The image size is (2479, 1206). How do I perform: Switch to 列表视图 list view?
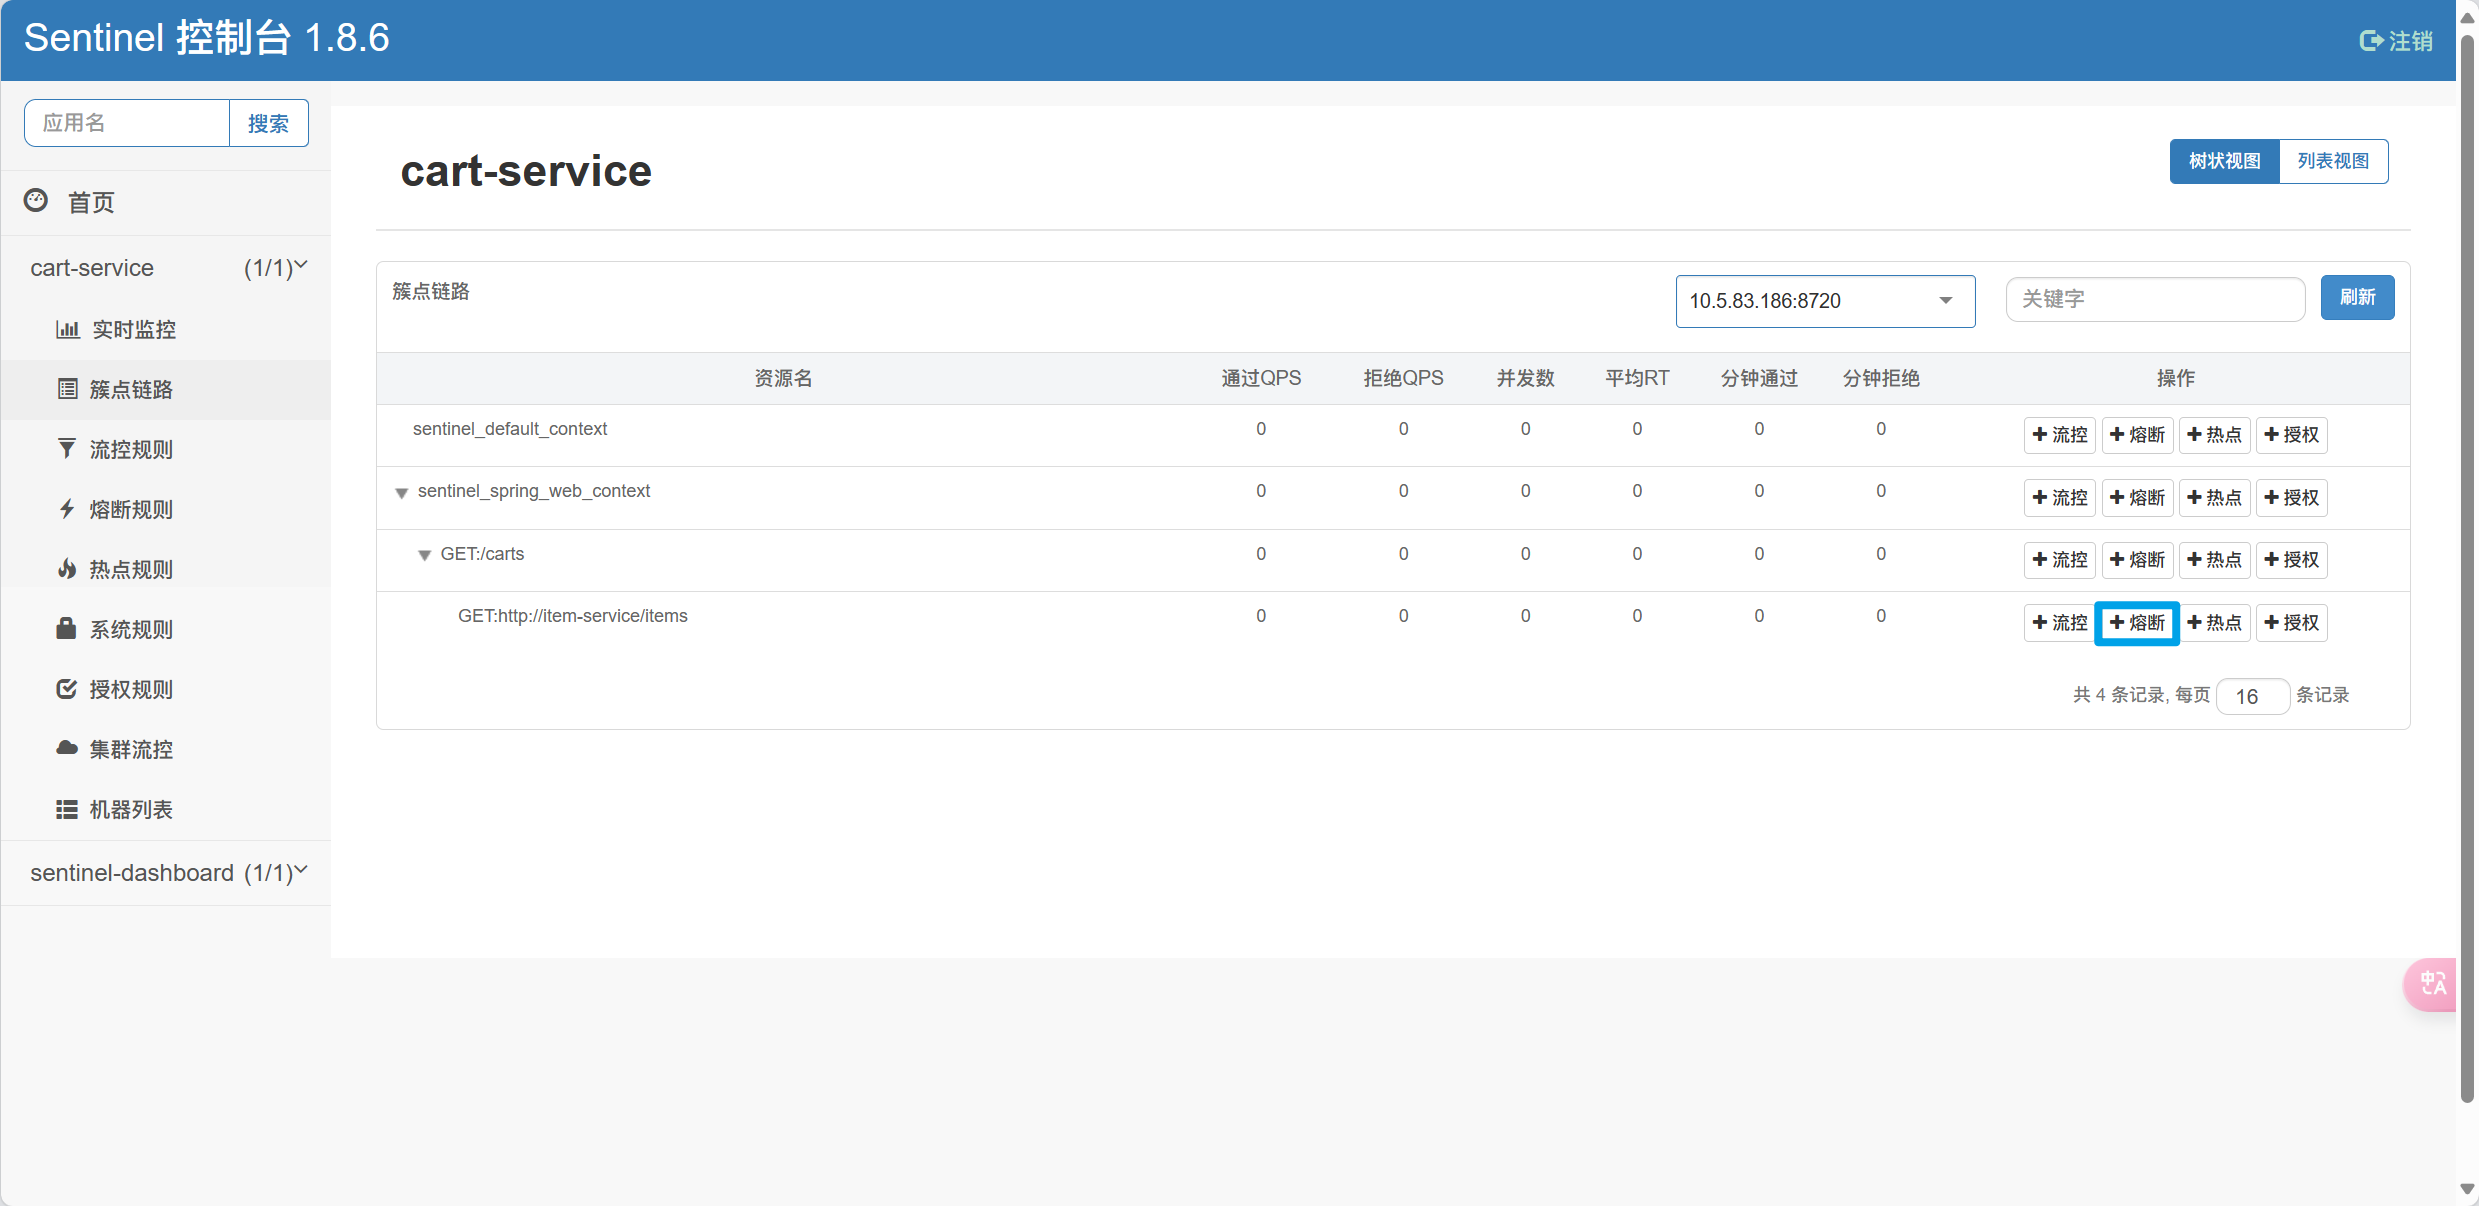tap(2332, 161)
